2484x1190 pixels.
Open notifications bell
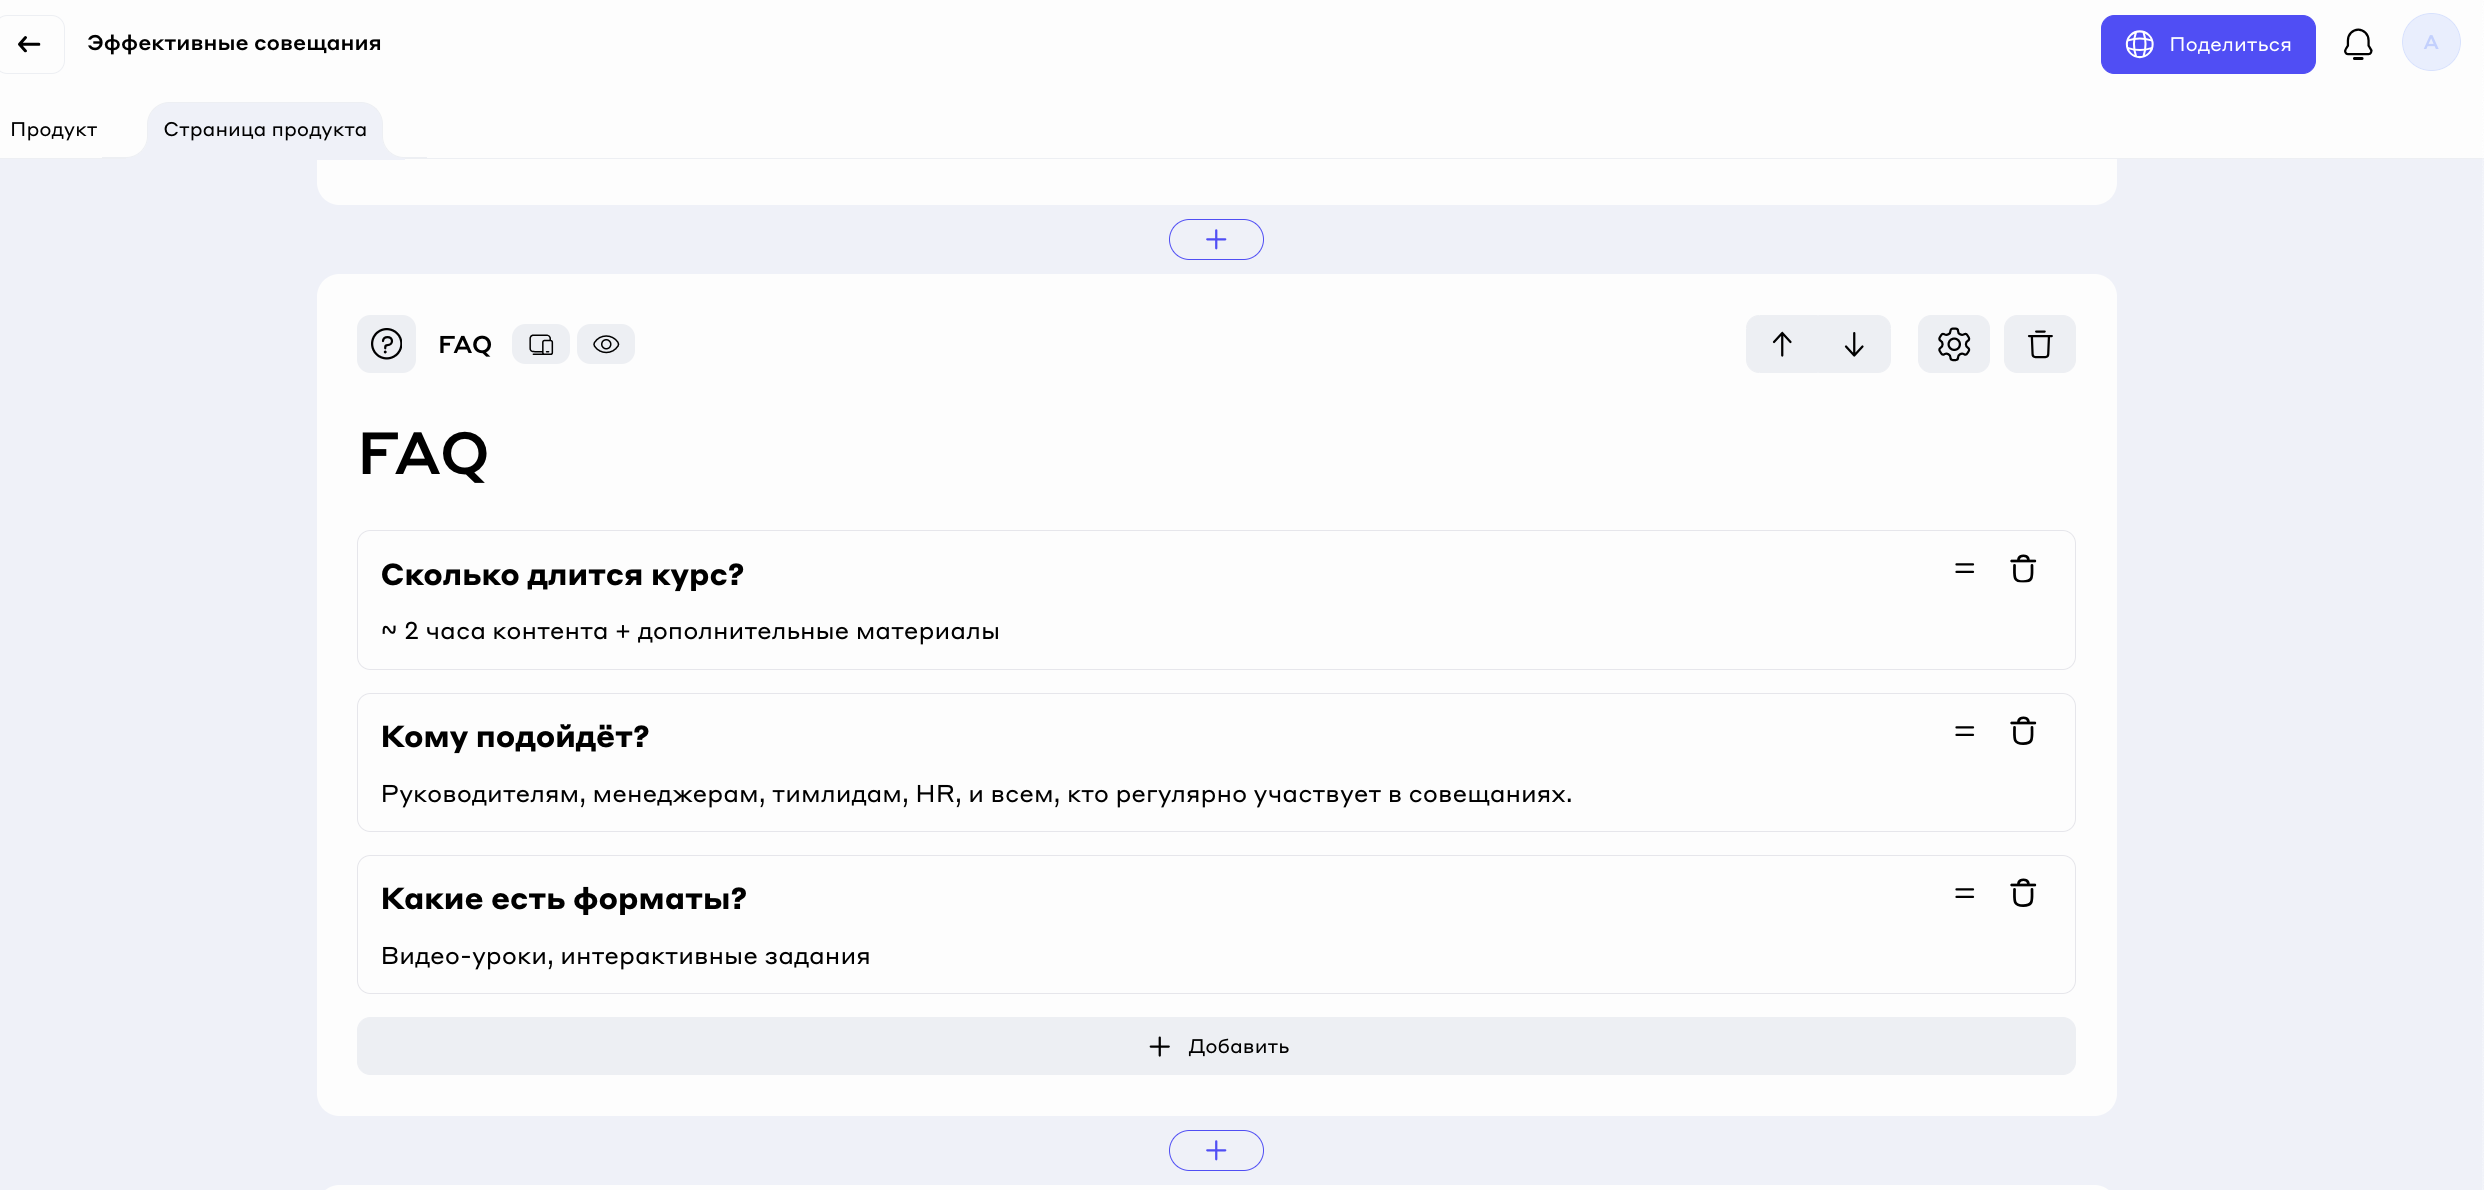click(2357, 44)
